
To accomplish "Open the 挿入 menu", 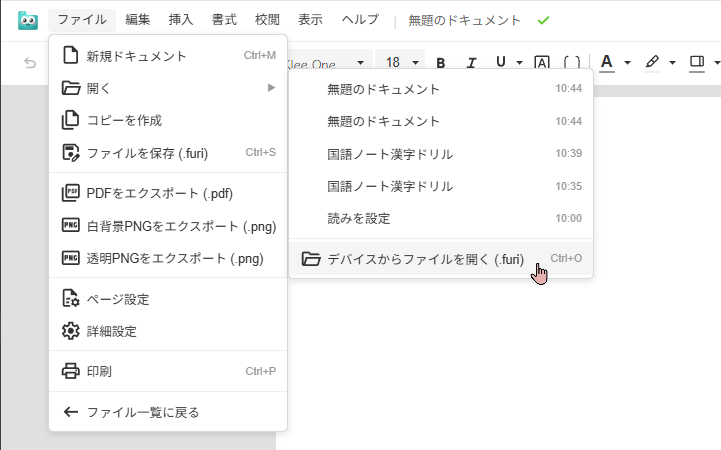I will (x=181, y=20).
